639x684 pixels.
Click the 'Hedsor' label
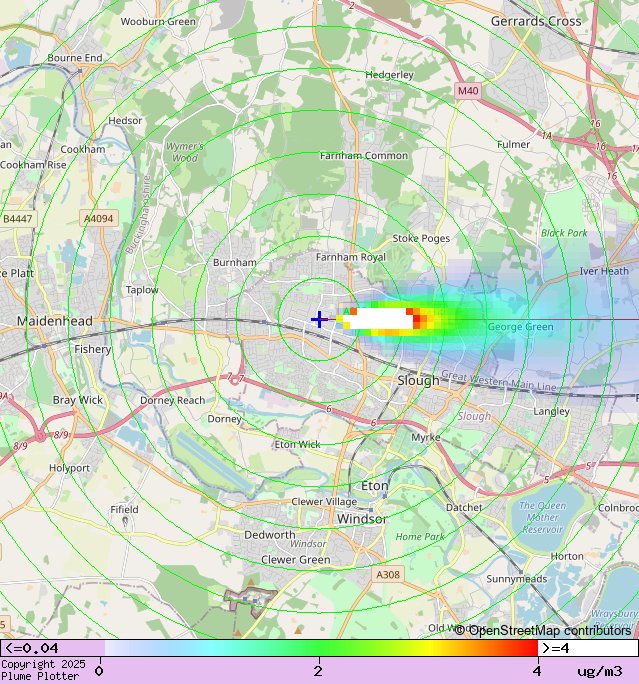point(125,121)
